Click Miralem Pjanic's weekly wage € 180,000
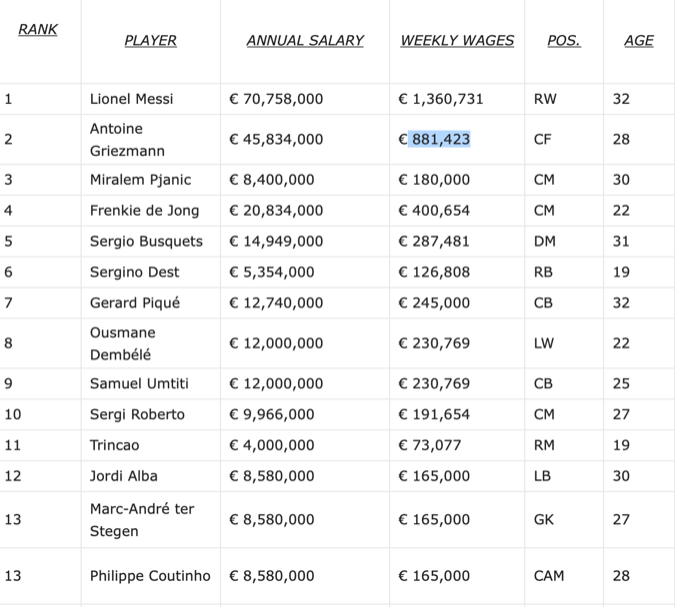This screenshot has height=607, width=675. 433,180
